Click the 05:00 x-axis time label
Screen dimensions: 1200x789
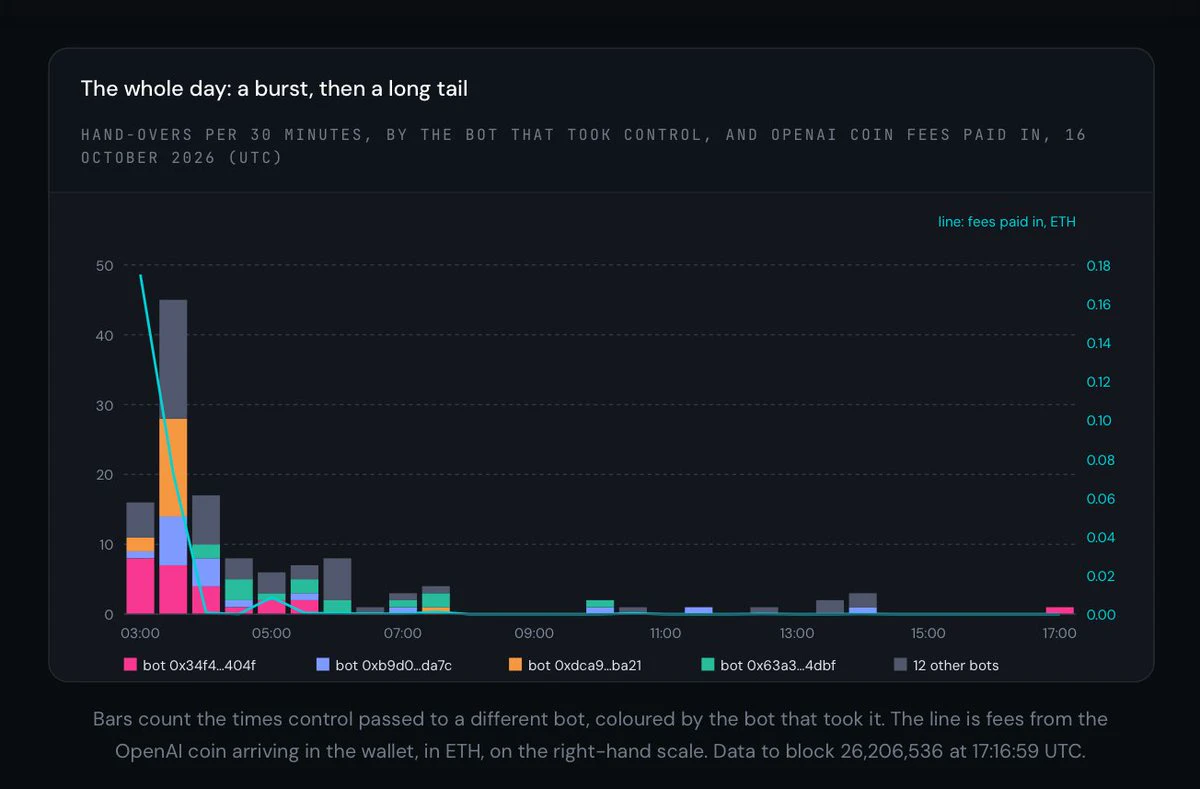[271, 633]
